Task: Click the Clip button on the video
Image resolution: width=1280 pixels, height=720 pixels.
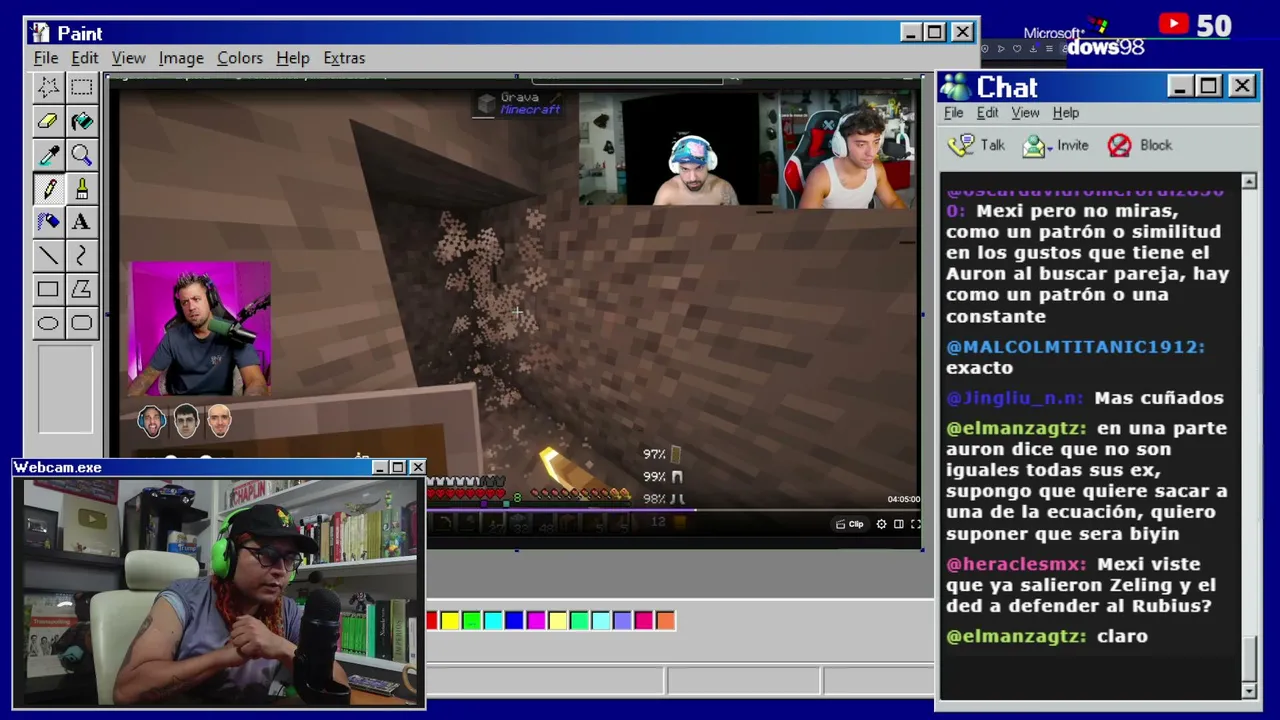Action: coord(852,524)
